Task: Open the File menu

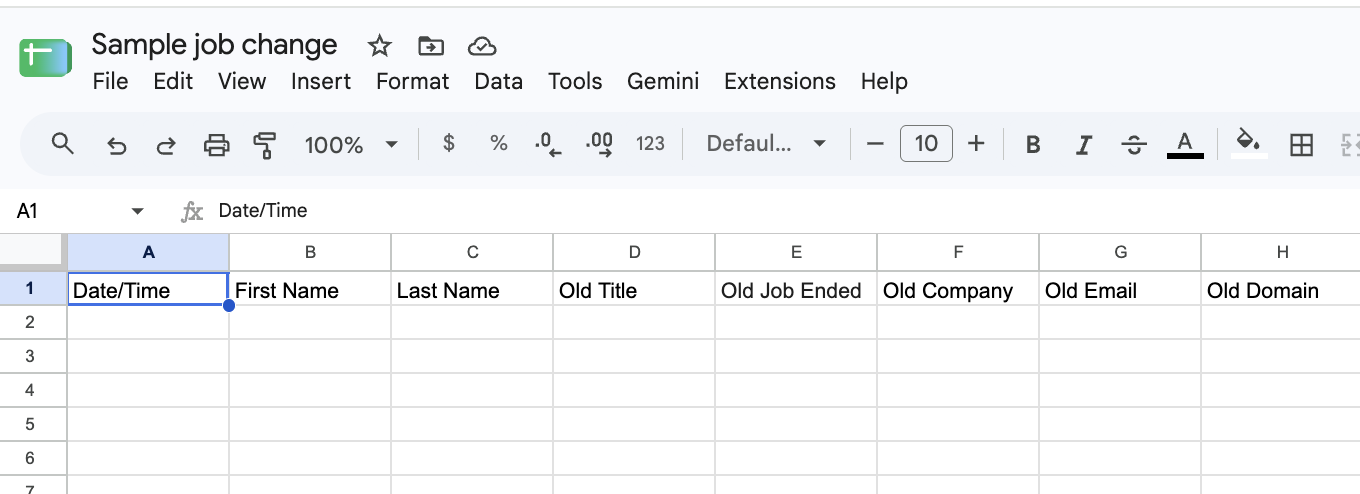Action: (x=110, y=81)
